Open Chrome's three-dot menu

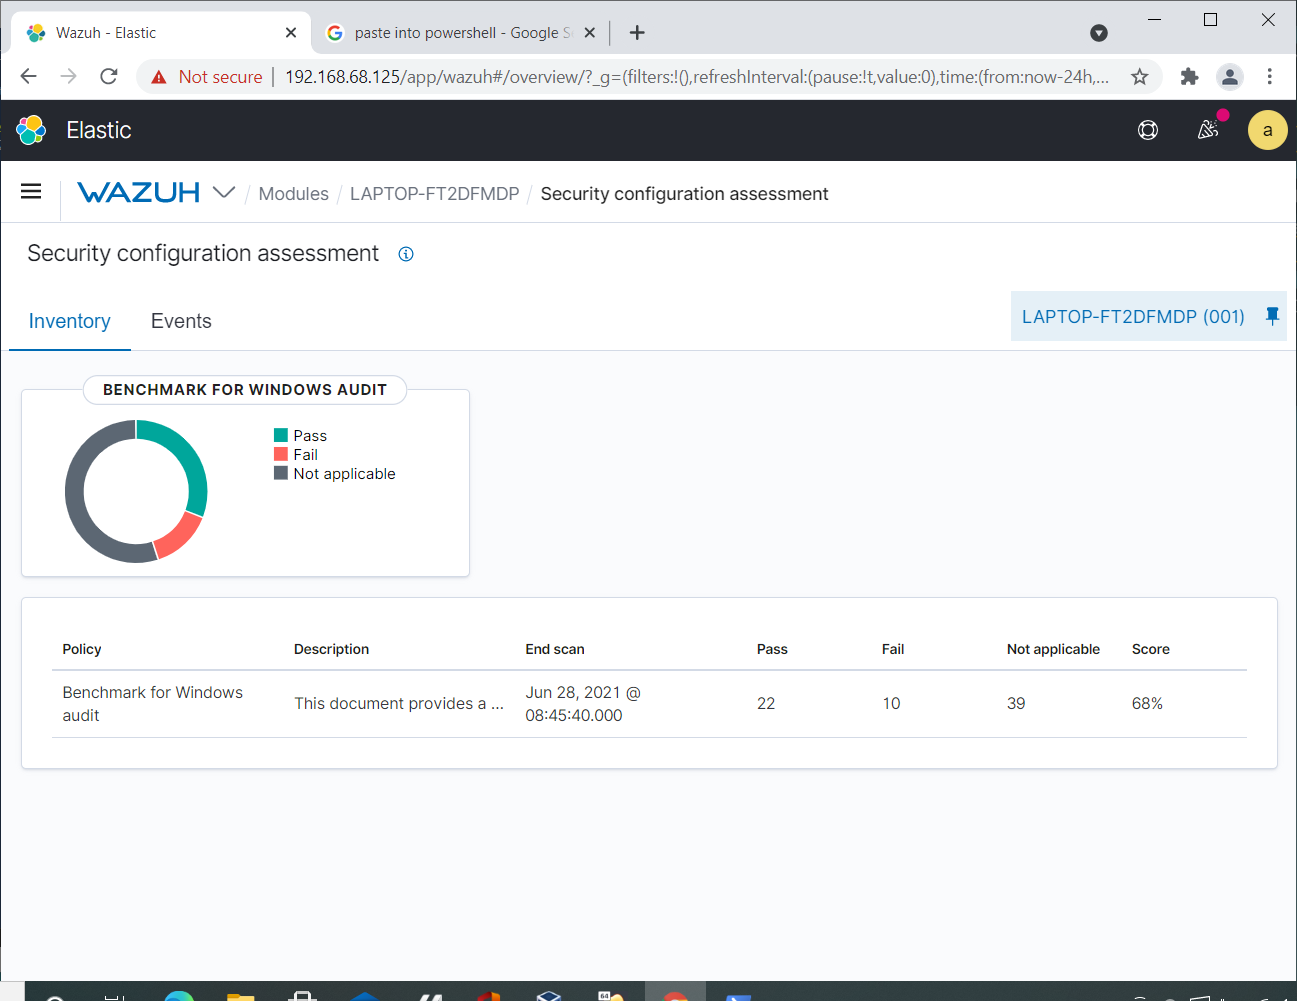point(1269,77)
